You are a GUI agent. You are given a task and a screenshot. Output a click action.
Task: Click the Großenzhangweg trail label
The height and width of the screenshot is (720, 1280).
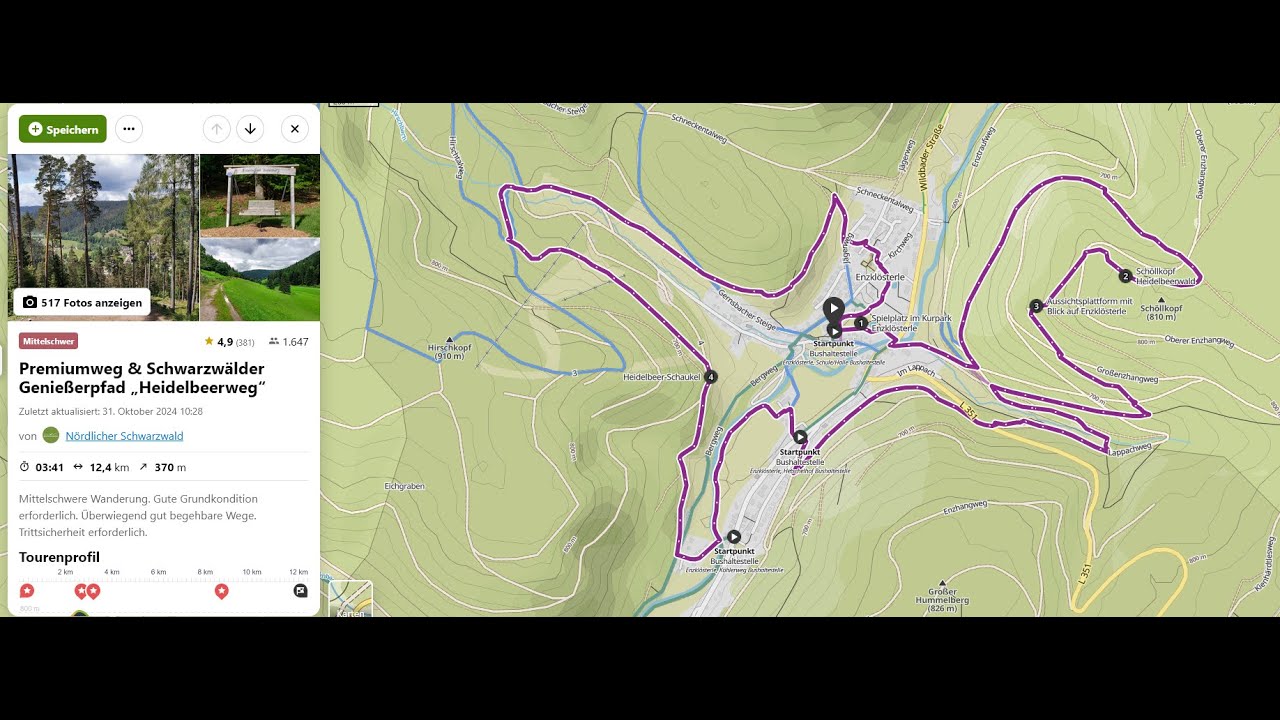1127,377
